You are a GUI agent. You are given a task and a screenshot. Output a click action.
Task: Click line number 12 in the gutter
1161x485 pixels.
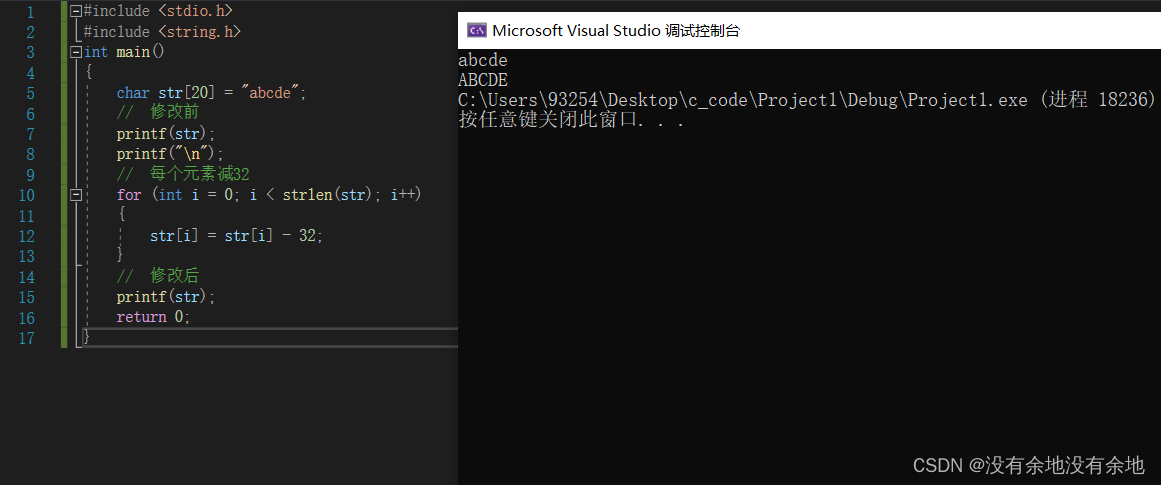27,236
